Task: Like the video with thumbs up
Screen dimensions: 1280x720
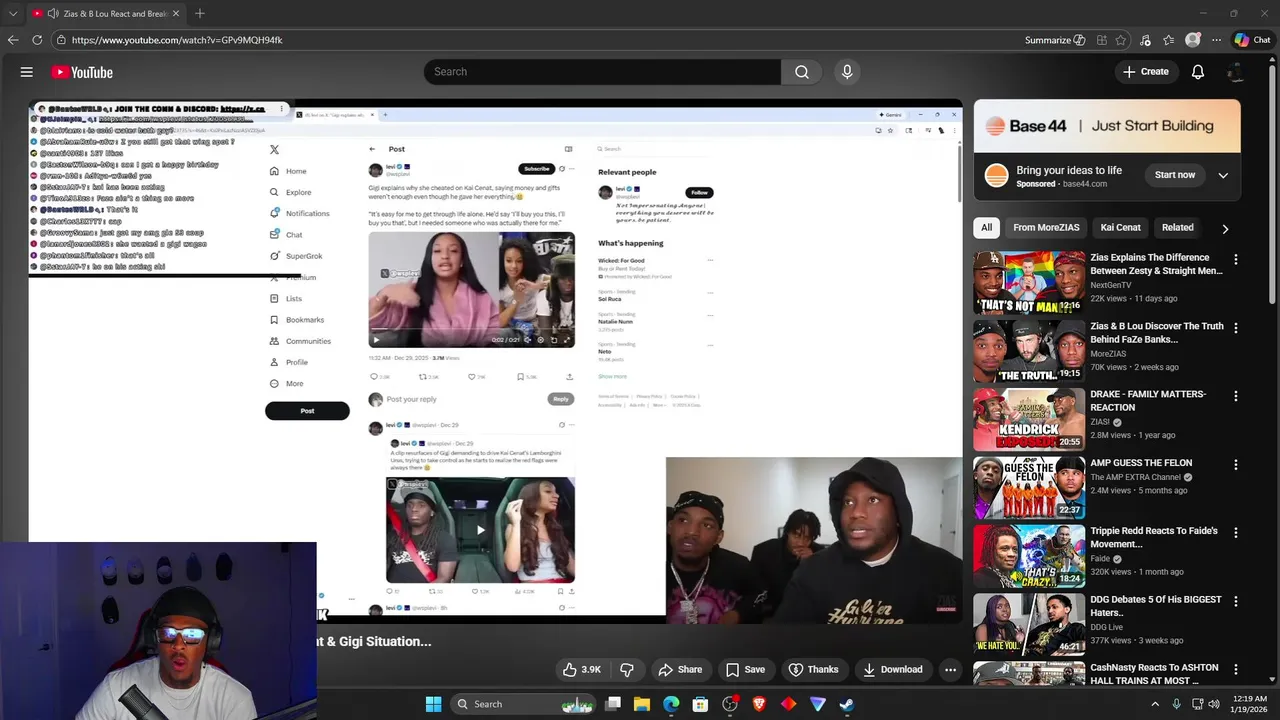Action: point(581,670)
